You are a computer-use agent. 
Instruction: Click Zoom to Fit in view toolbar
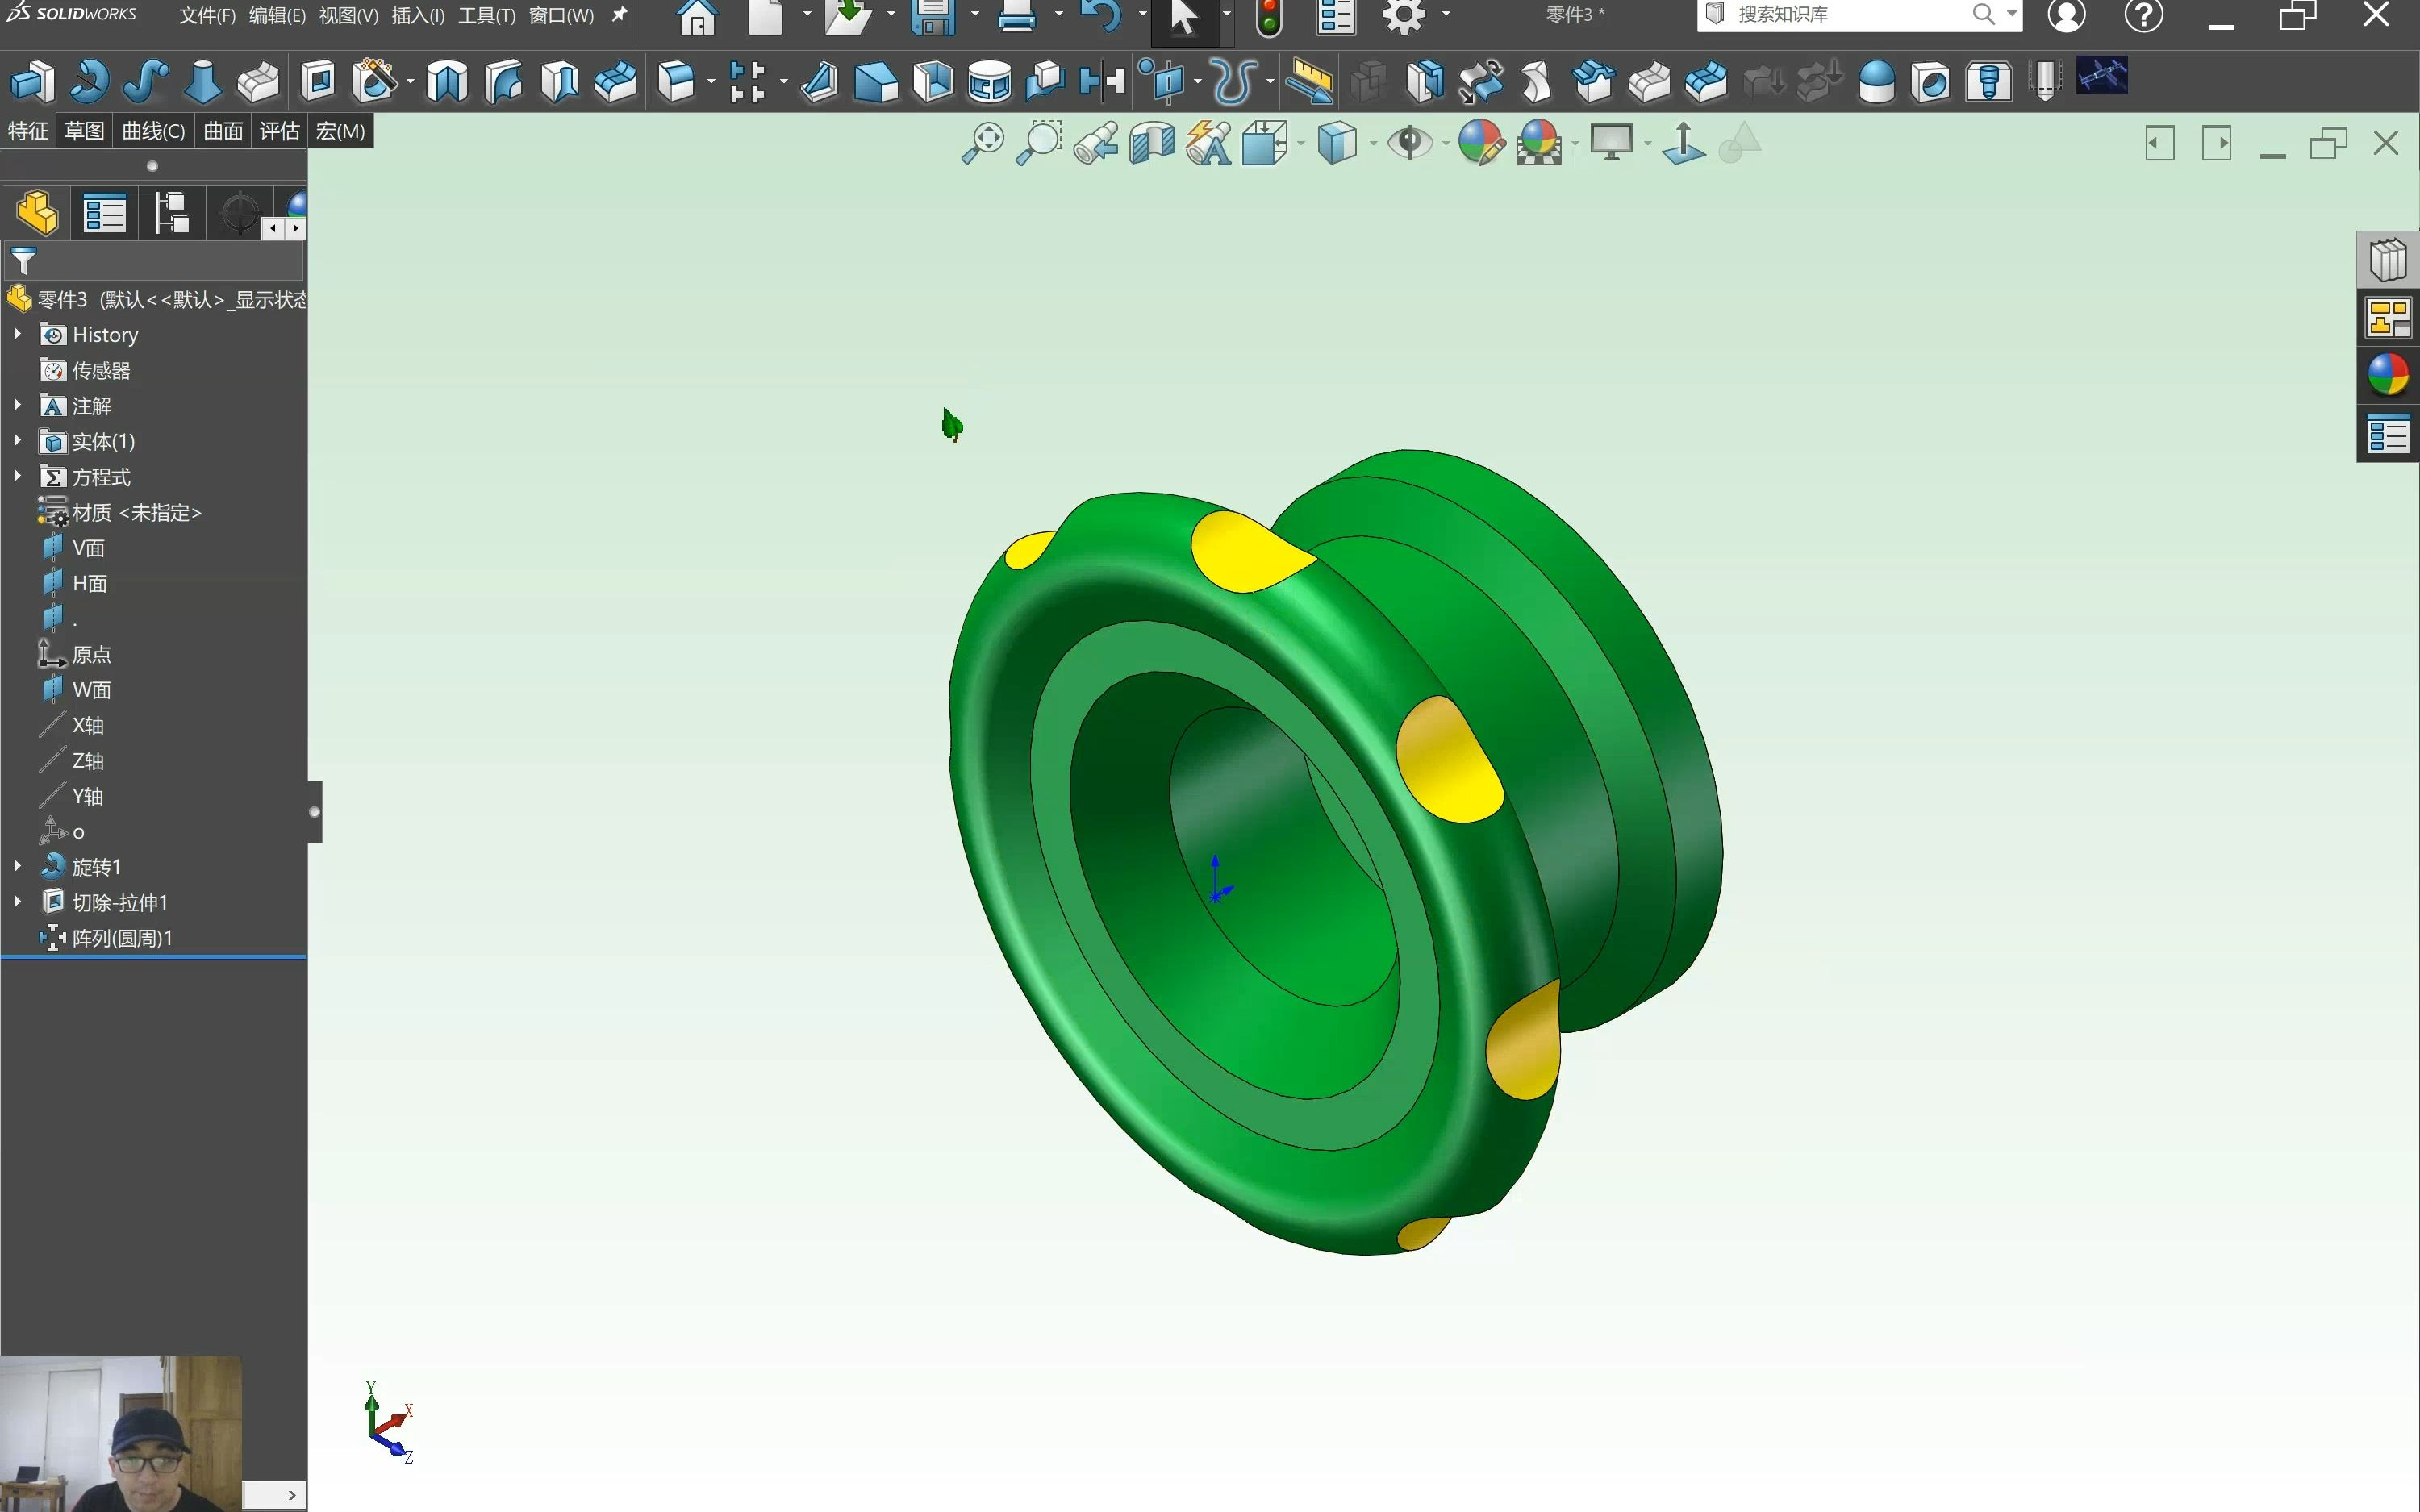point(983,143)
